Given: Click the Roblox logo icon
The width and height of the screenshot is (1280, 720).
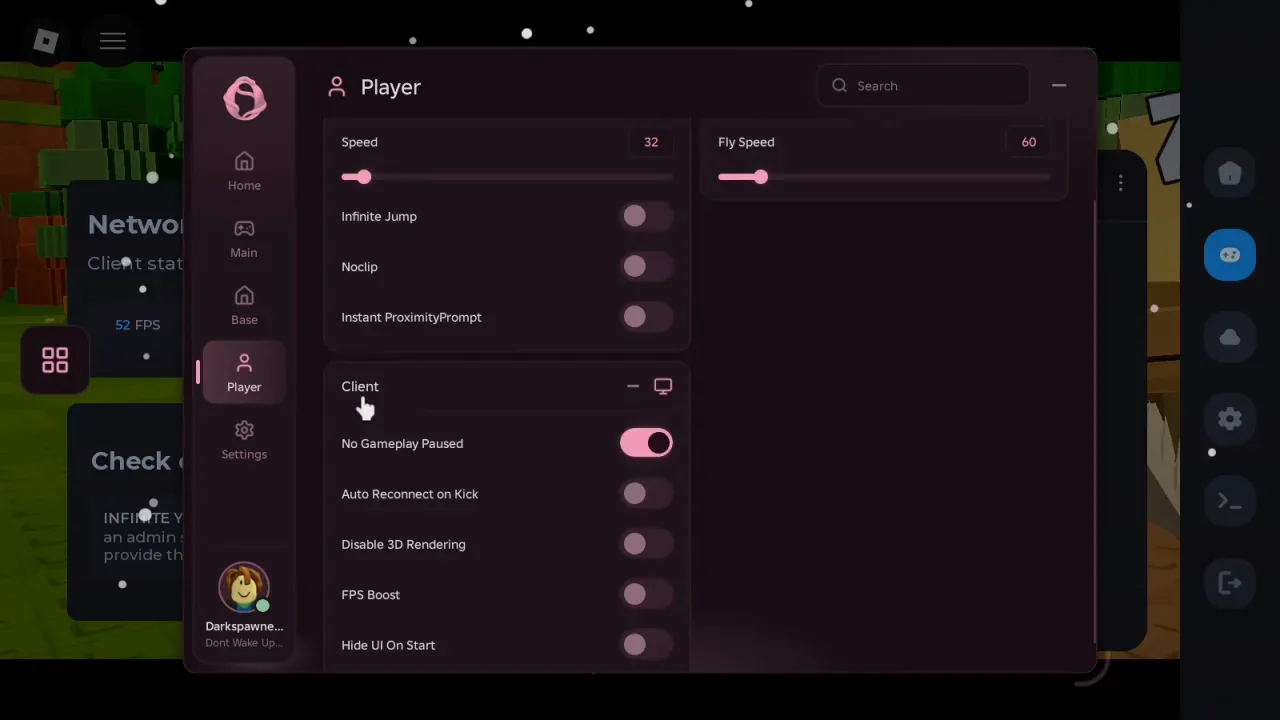Looking at the screenshot, I should point(46,41).
